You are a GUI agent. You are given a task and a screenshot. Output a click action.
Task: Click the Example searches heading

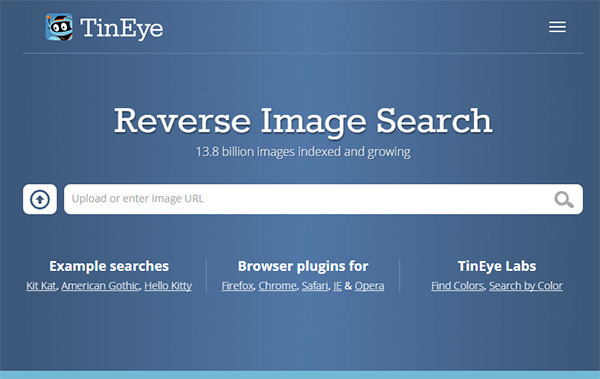tap(109, 266)
